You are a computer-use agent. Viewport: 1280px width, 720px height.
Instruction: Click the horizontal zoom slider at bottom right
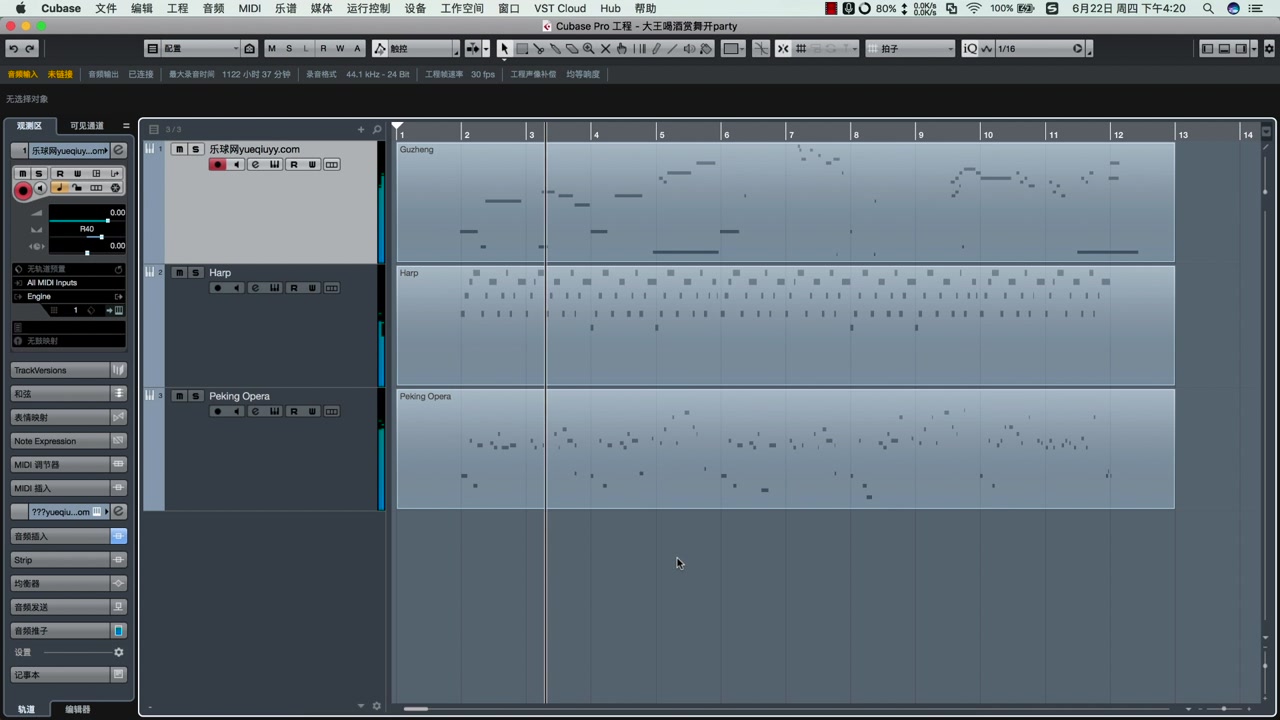tap(1223, 709)
